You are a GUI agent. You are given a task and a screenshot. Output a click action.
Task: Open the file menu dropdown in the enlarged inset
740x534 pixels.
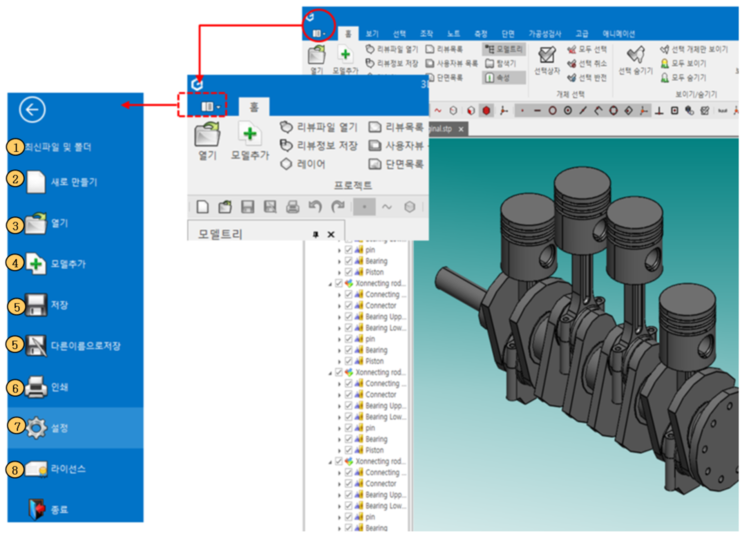tap(210, 107)
